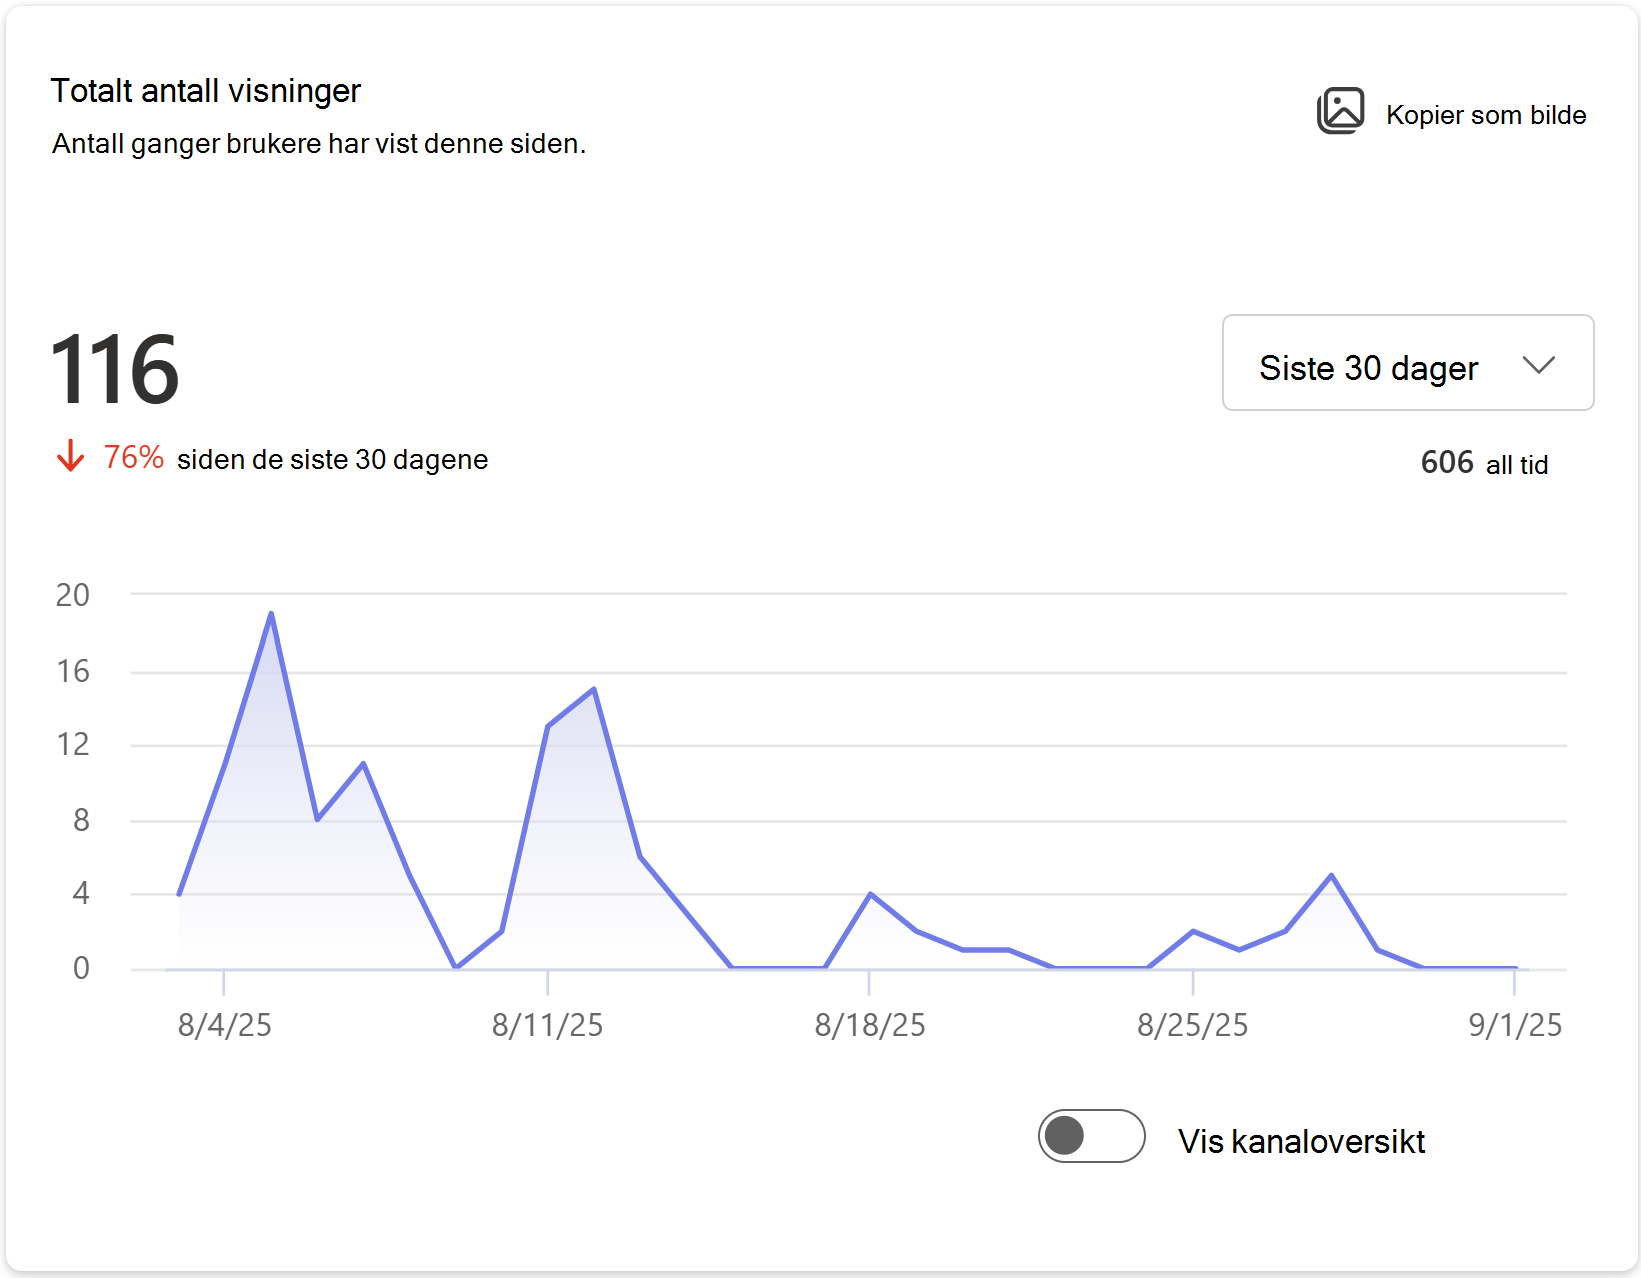Expand the time range chevron arrow
Screen dimensions: 1641x1278
point(1539,365)
